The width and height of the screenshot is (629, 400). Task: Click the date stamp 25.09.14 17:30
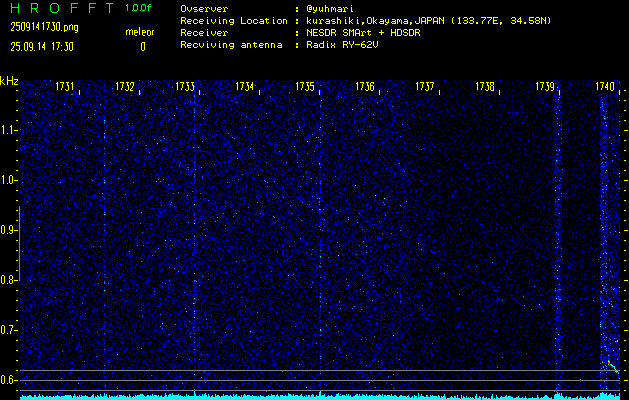click(x=42, y=47)
